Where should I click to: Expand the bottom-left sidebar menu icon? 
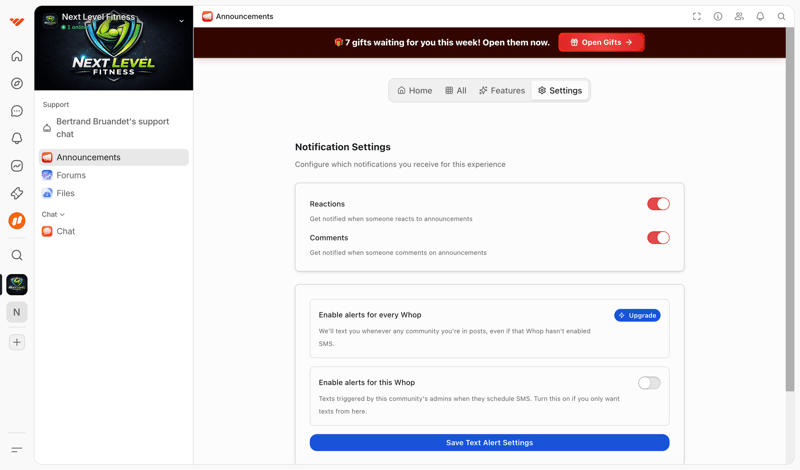[x=17, y=450]
